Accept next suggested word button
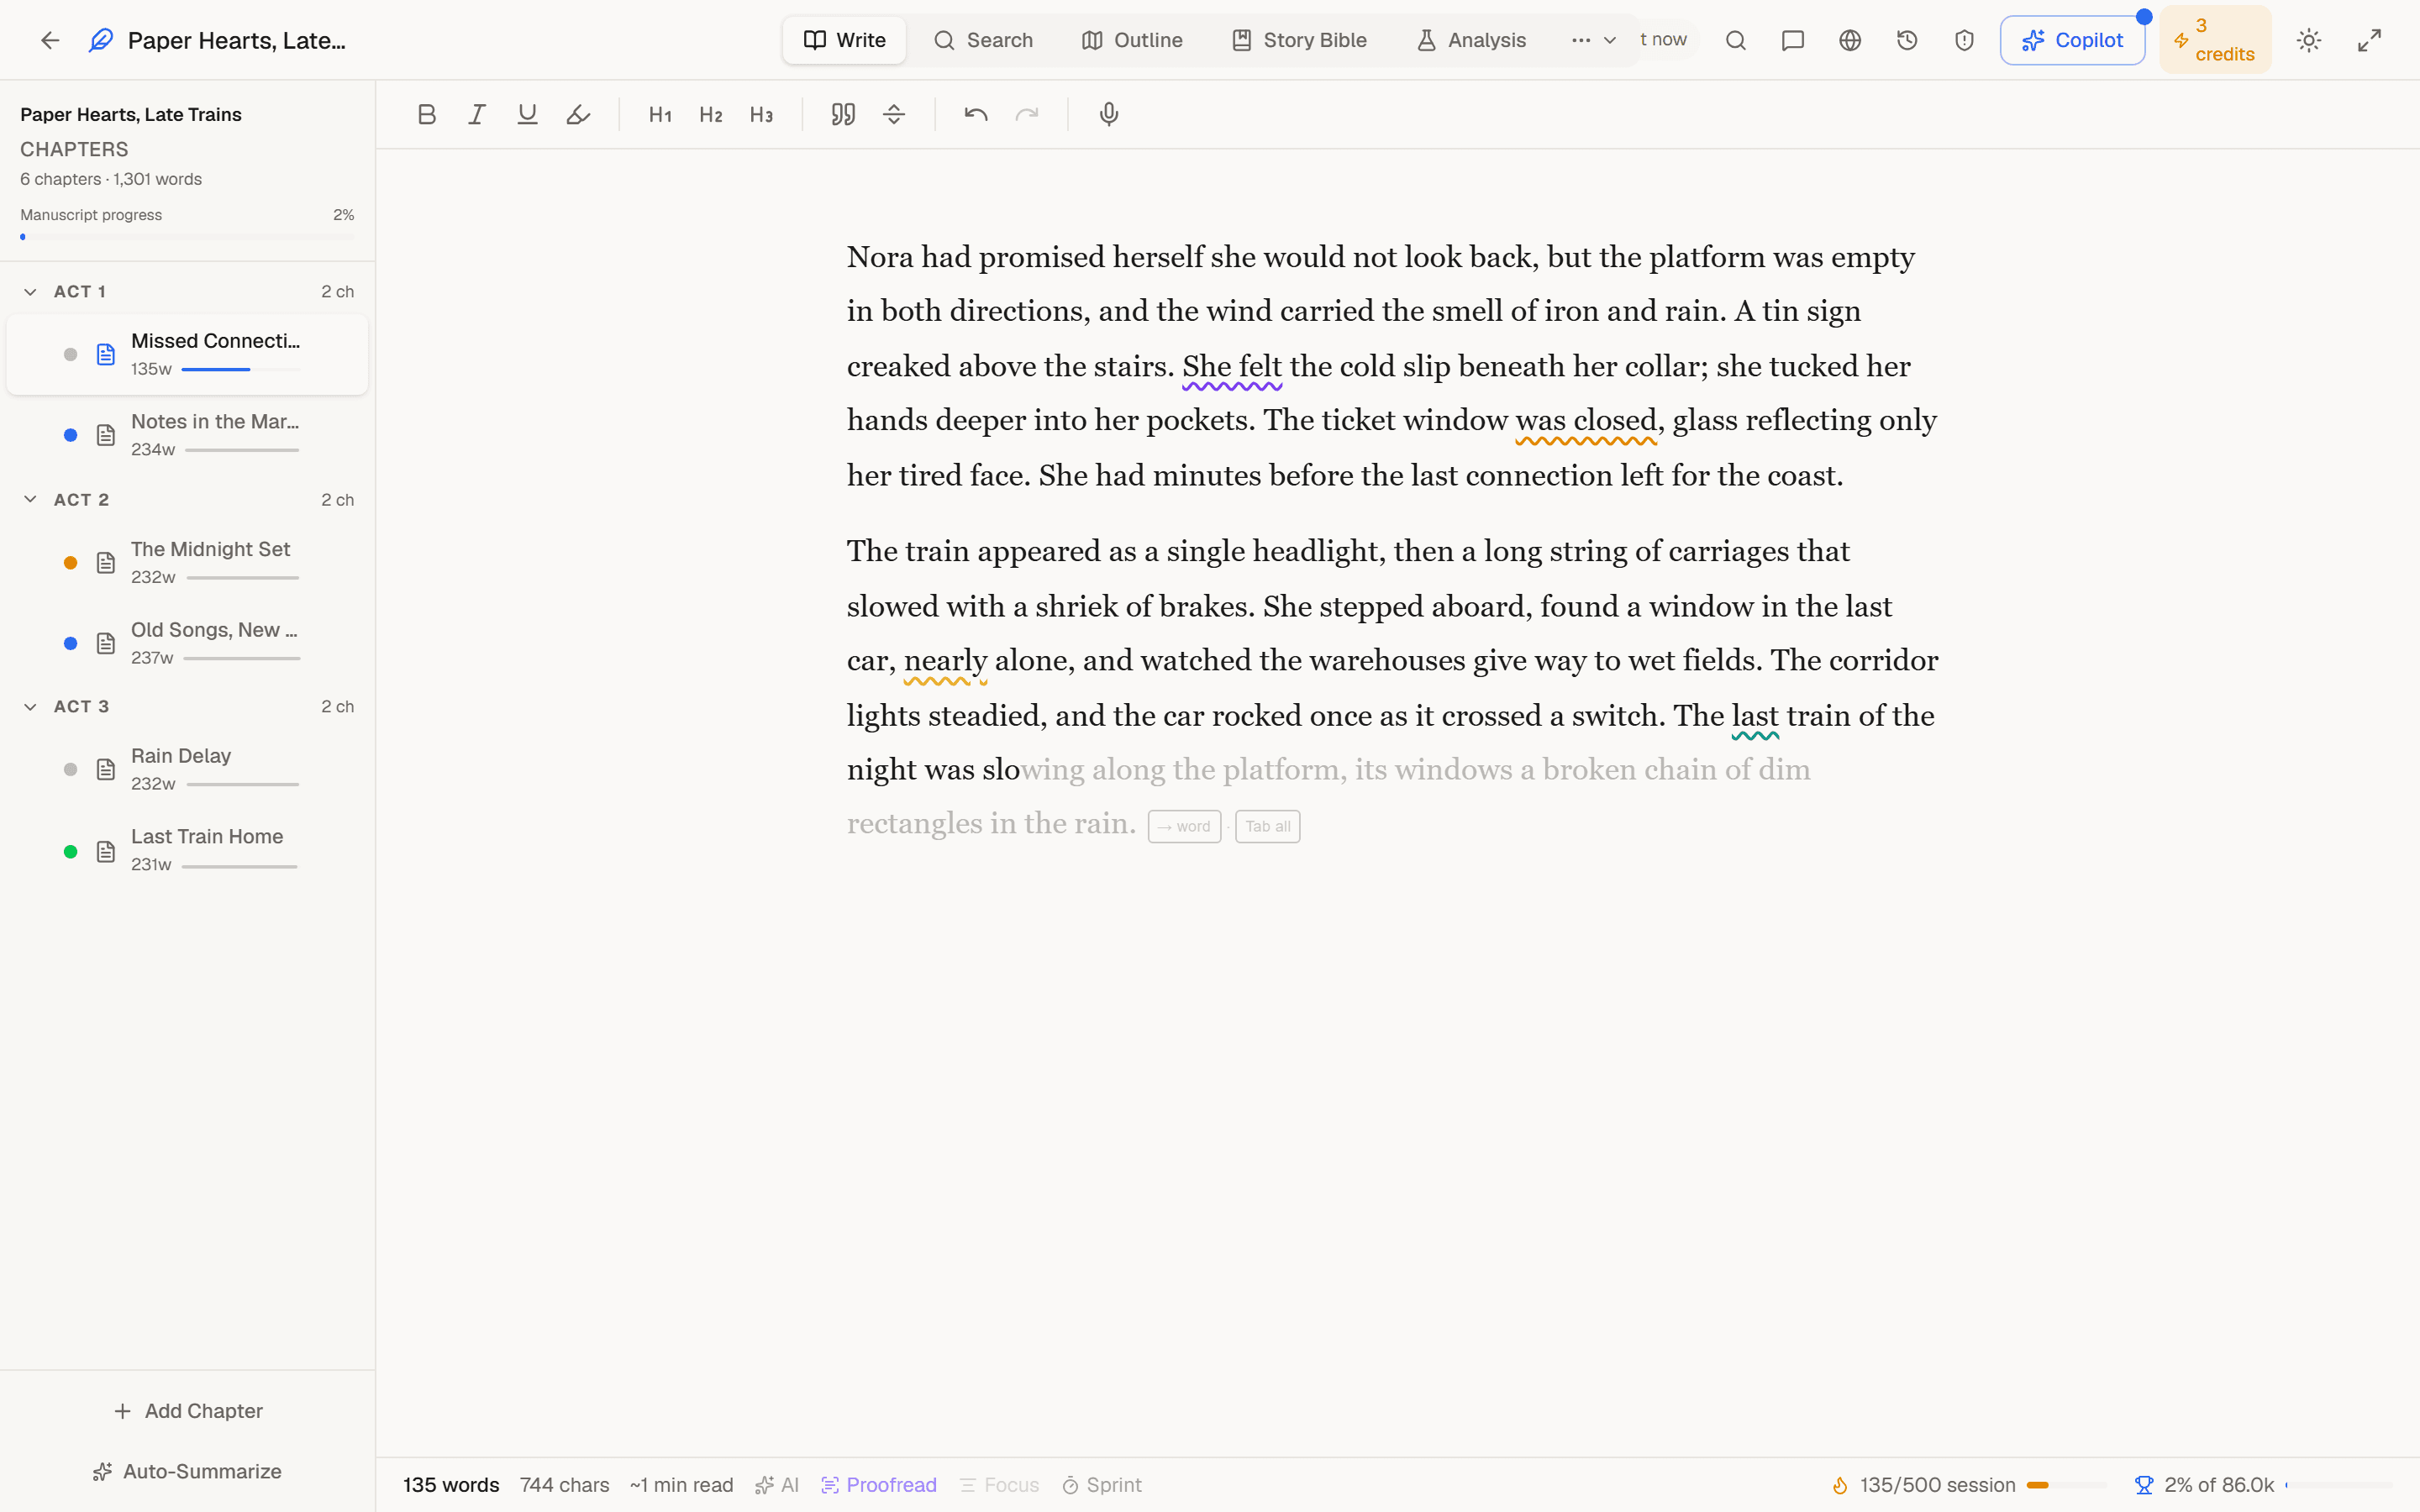This screenshot has width=2420, height=1512. (x=1184, y=826)
